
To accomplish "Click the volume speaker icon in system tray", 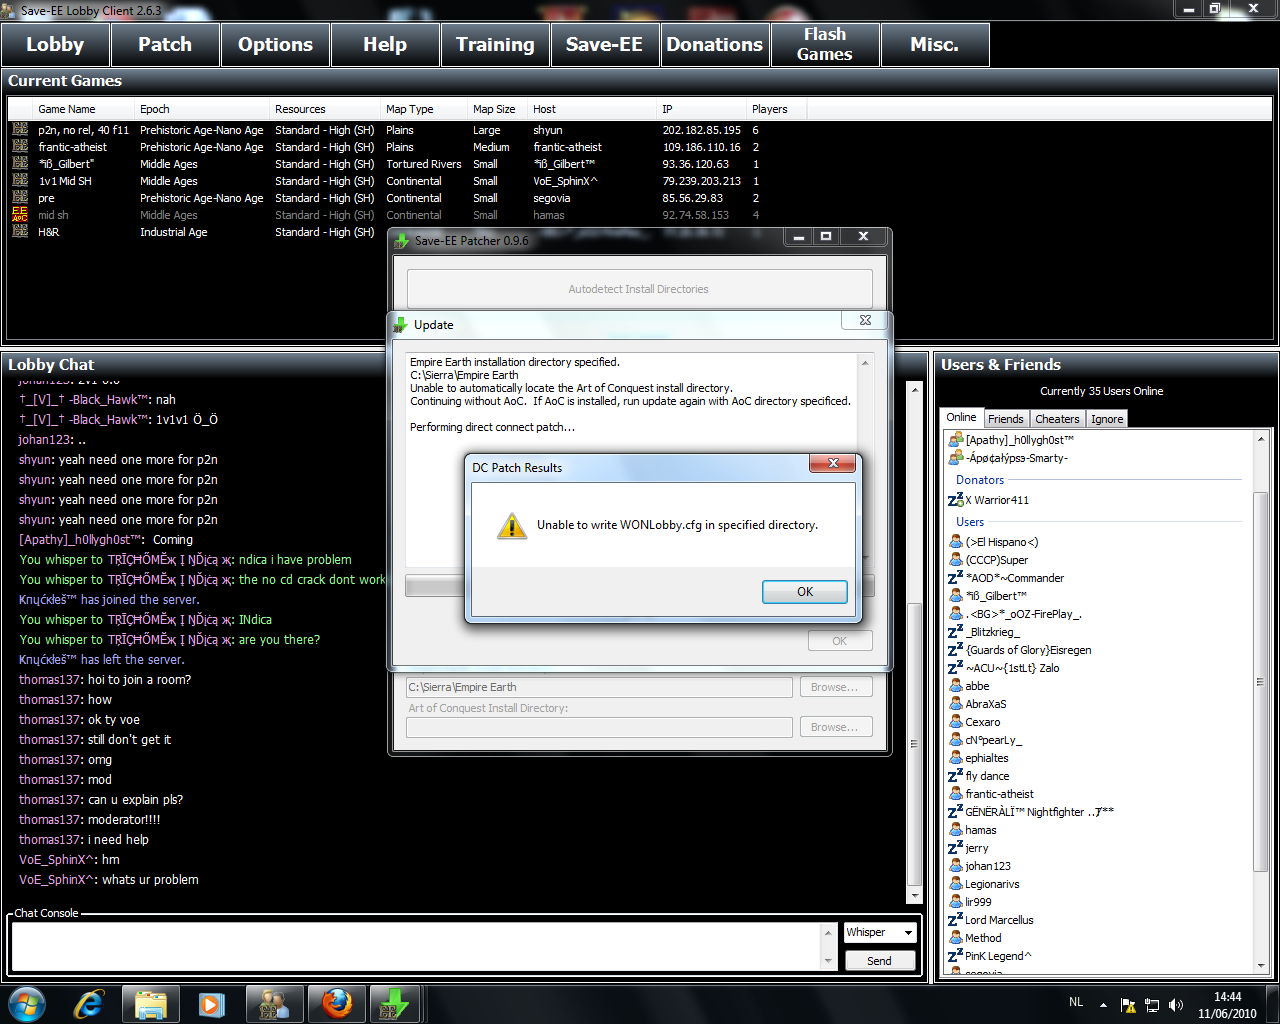I will (x=1176, y=1005).
